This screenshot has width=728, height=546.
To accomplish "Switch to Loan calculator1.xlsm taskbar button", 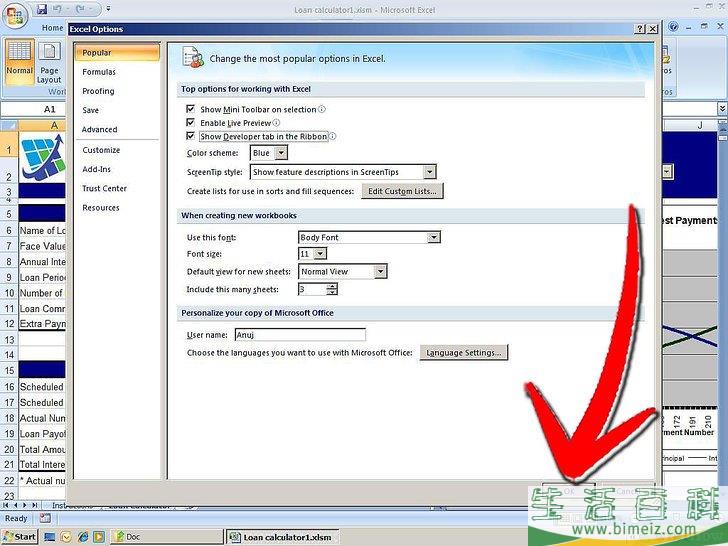I will pyautogui.click(x=282, y=537).
